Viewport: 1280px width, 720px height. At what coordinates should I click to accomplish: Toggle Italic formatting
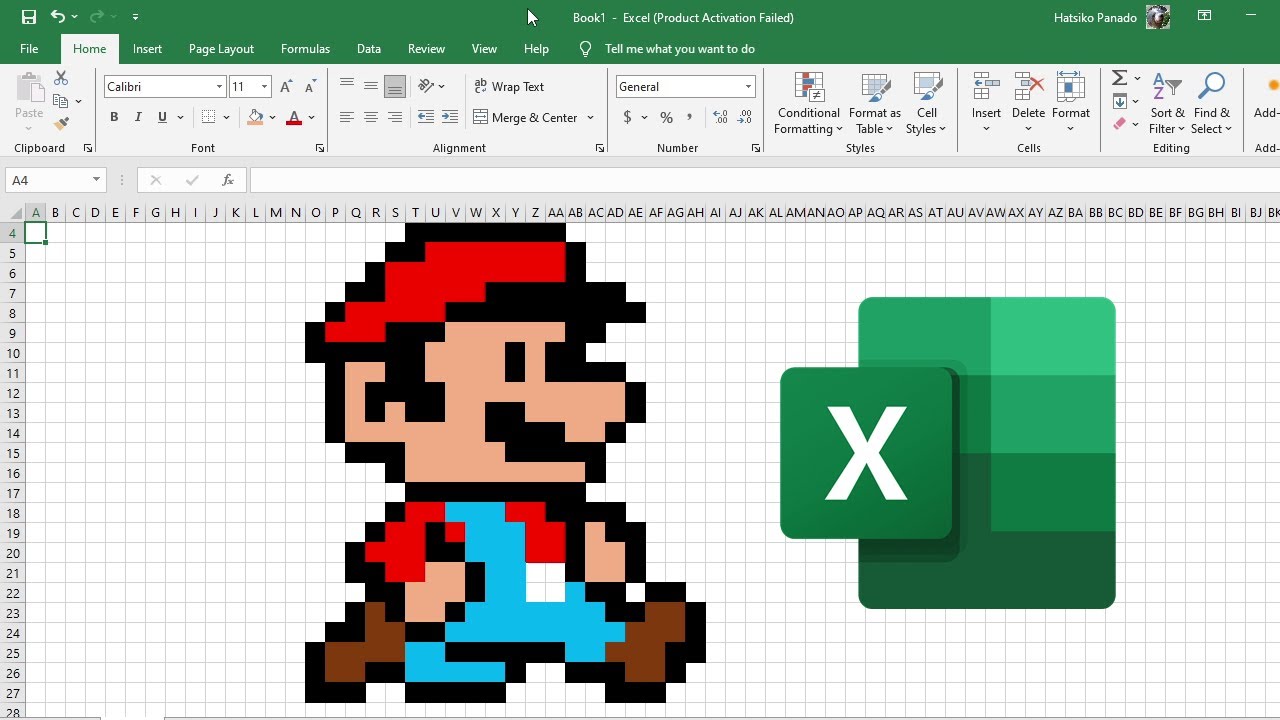[x=138, y=117]
